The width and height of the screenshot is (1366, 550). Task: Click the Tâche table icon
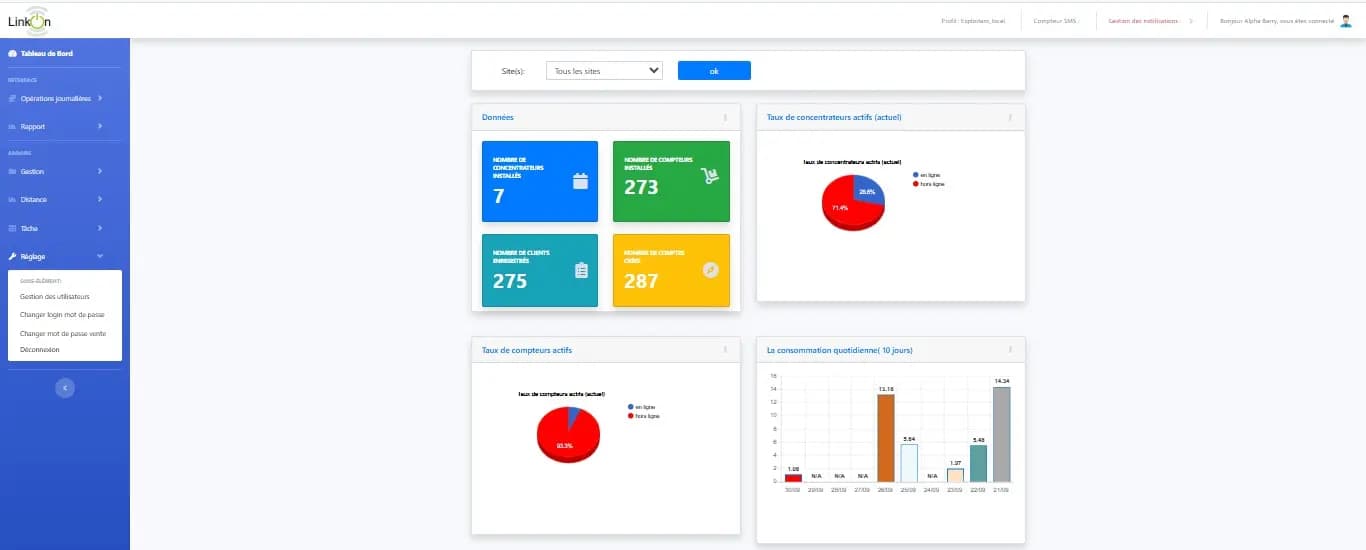[12, 228]
